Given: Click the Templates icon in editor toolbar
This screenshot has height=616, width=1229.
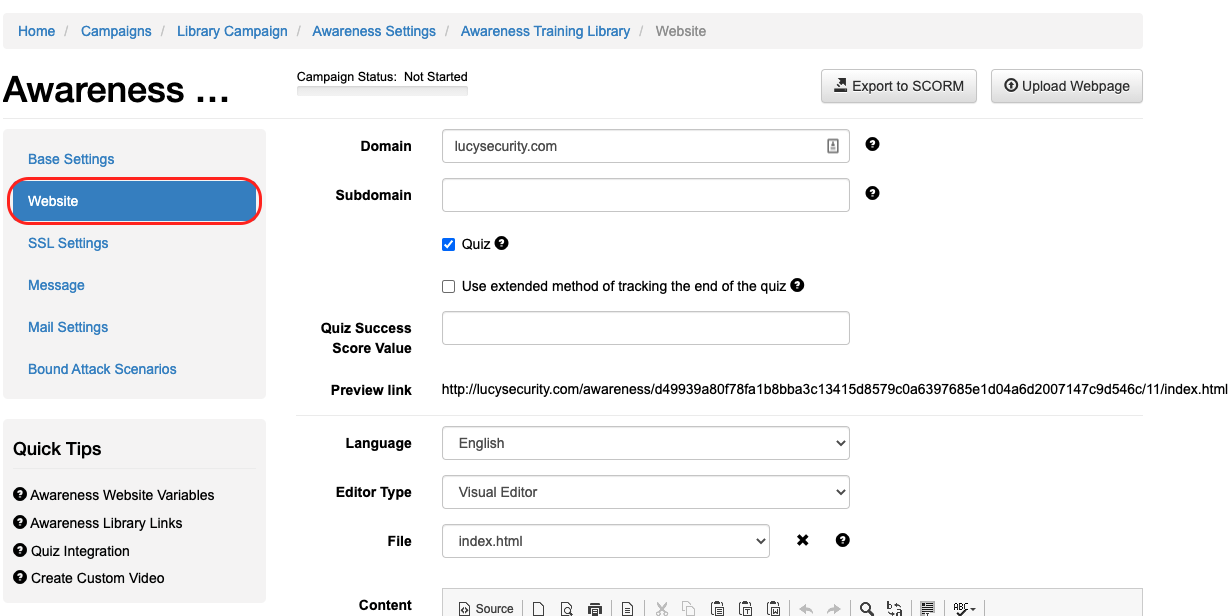Looking at the screenshot, I should 627,608.
